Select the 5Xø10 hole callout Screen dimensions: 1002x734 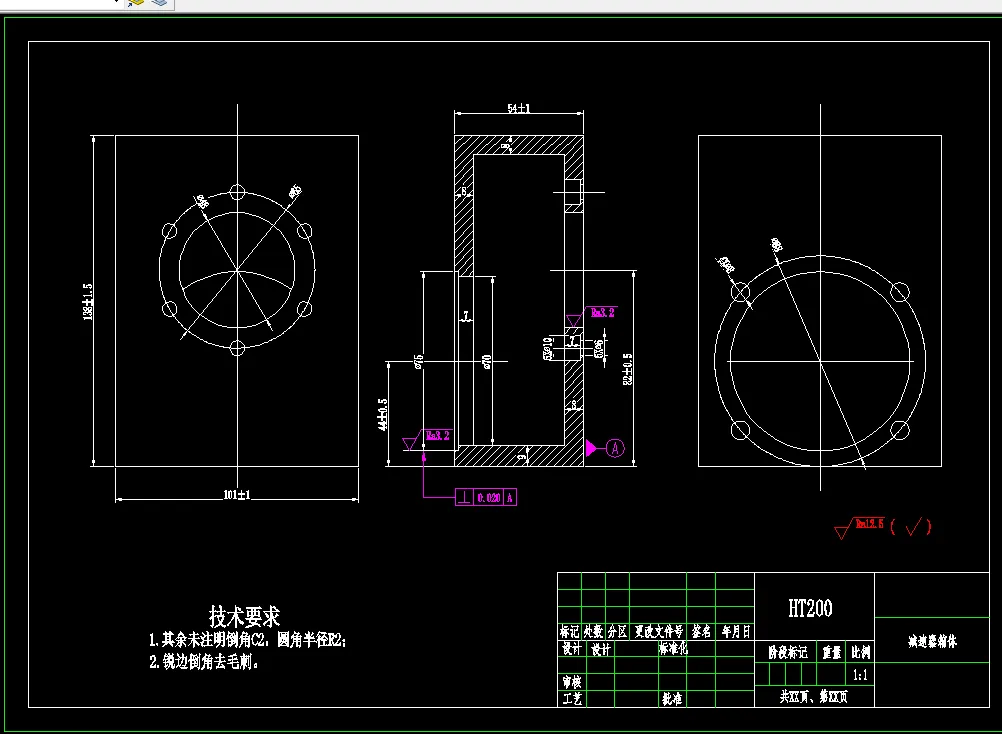click(548, 349)
